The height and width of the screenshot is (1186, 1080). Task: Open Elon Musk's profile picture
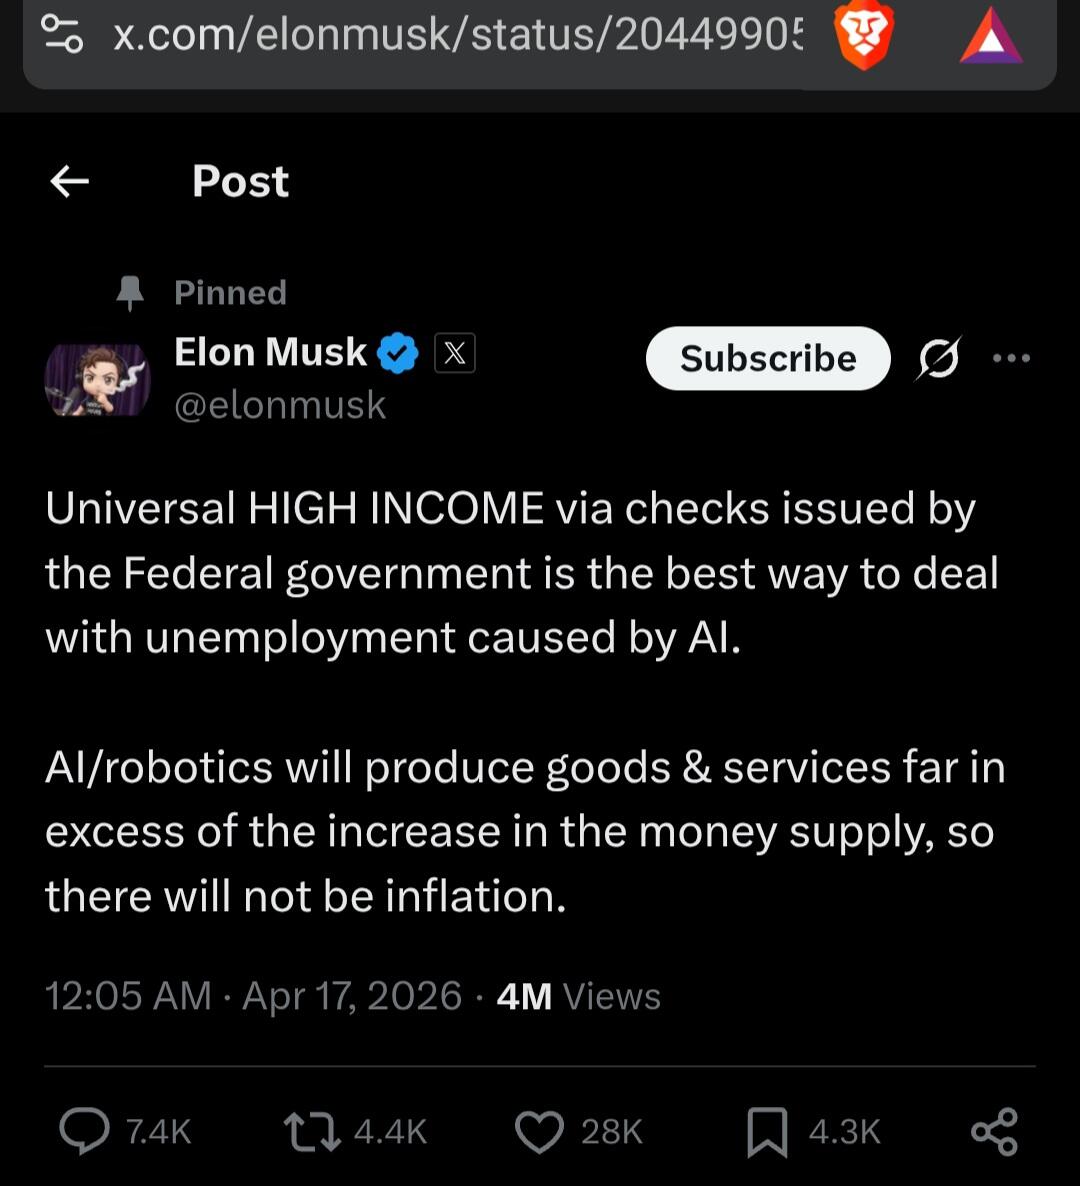(x=97, y=379)
